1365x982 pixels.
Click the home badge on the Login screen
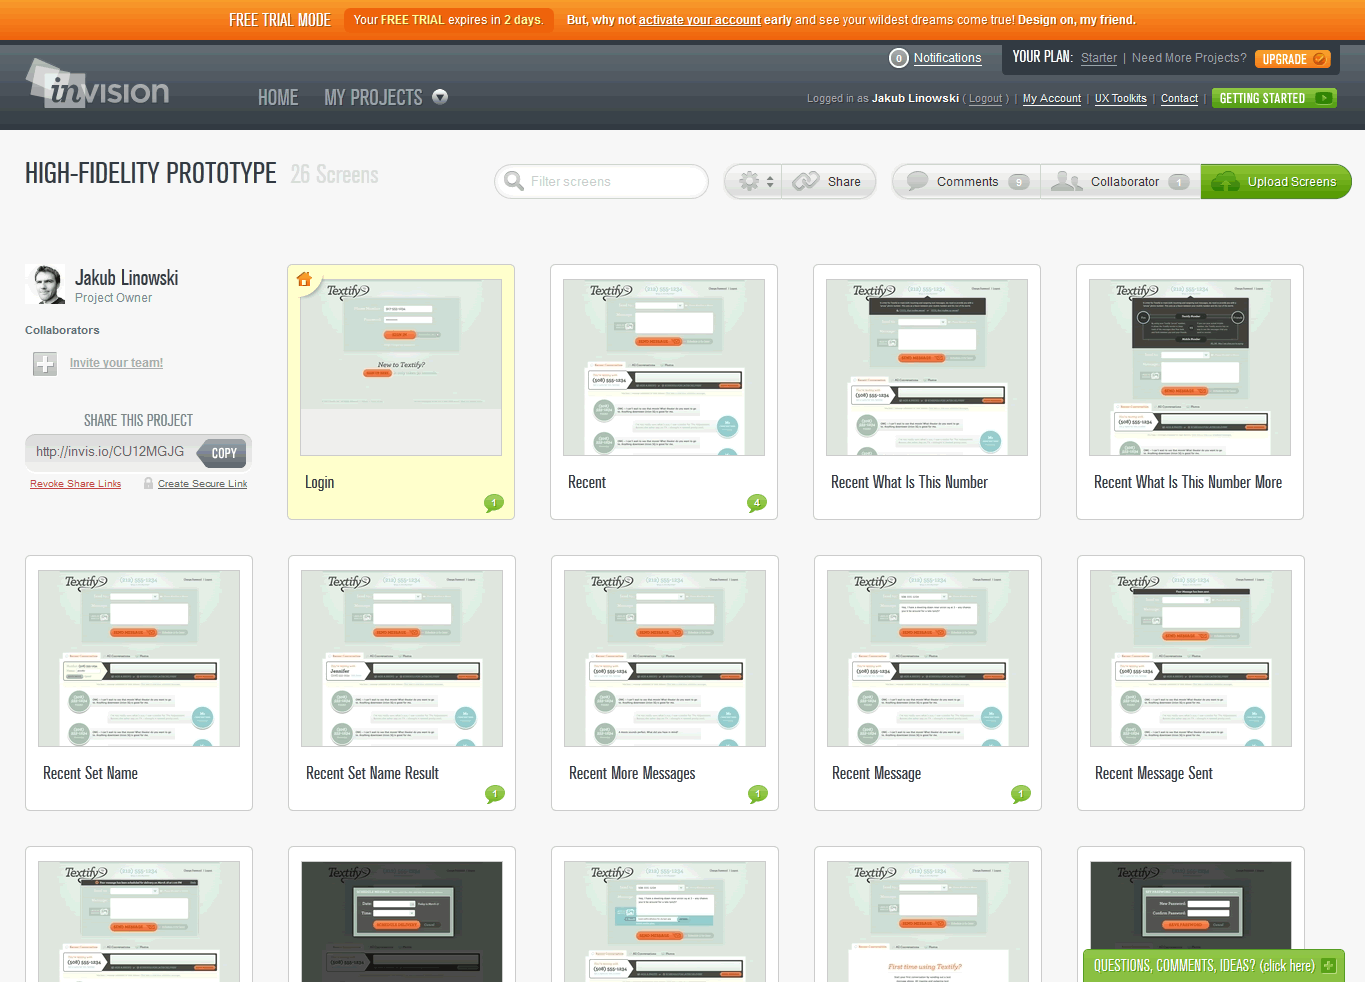coord(304,280)
